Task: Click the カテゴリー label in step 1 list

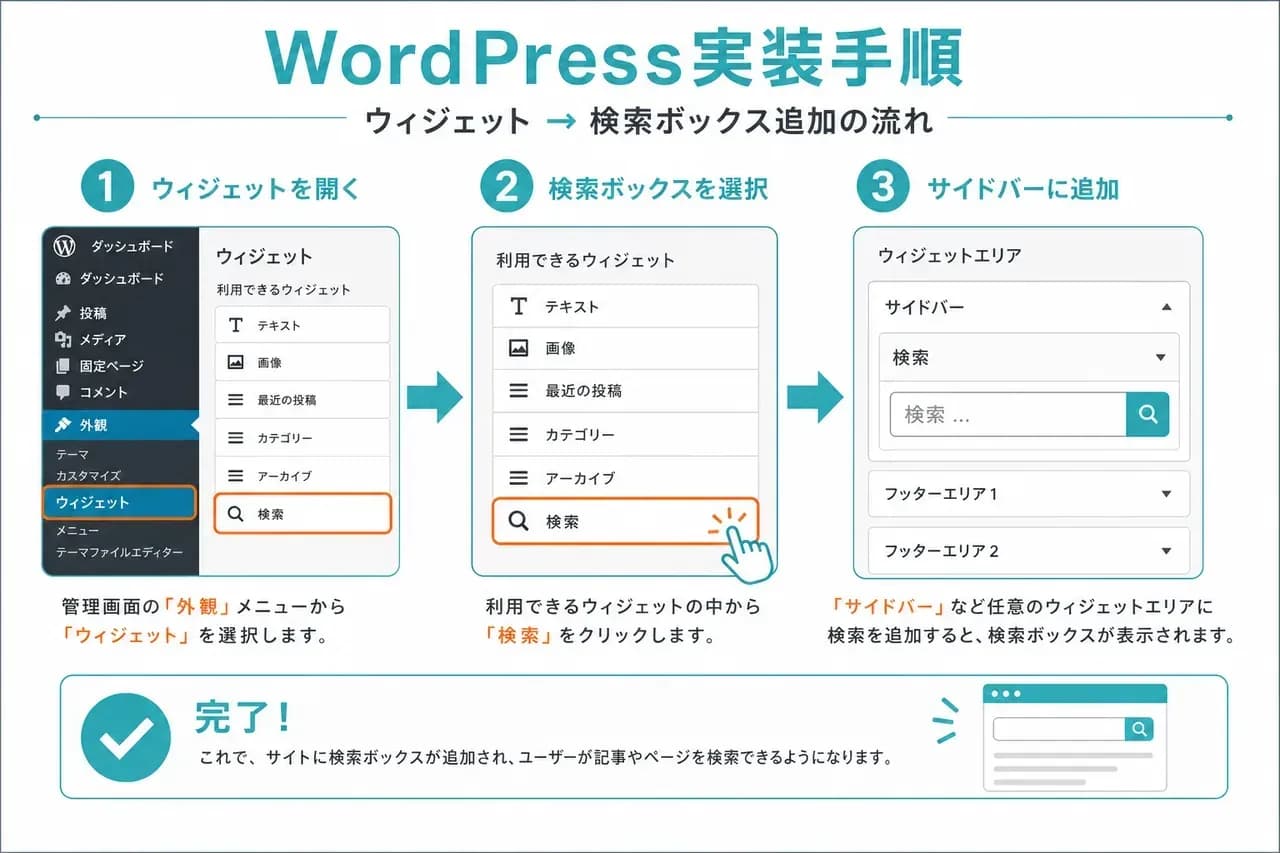Action: 284,438
